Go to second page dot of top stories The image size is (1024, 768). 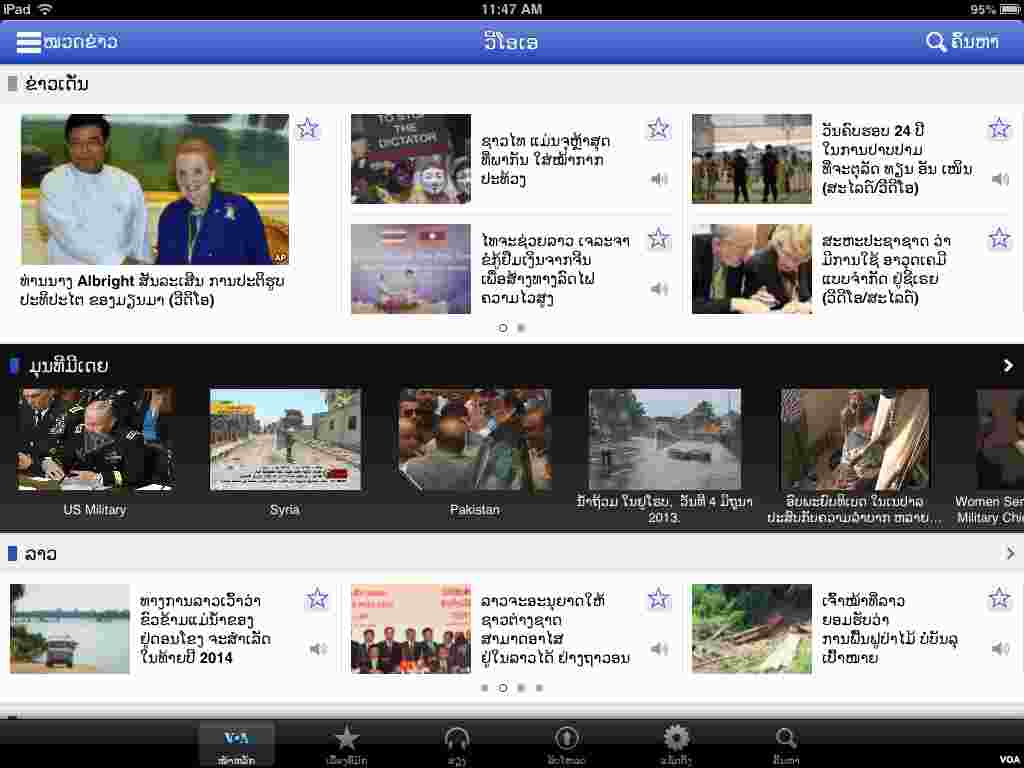tap(521, 328)
